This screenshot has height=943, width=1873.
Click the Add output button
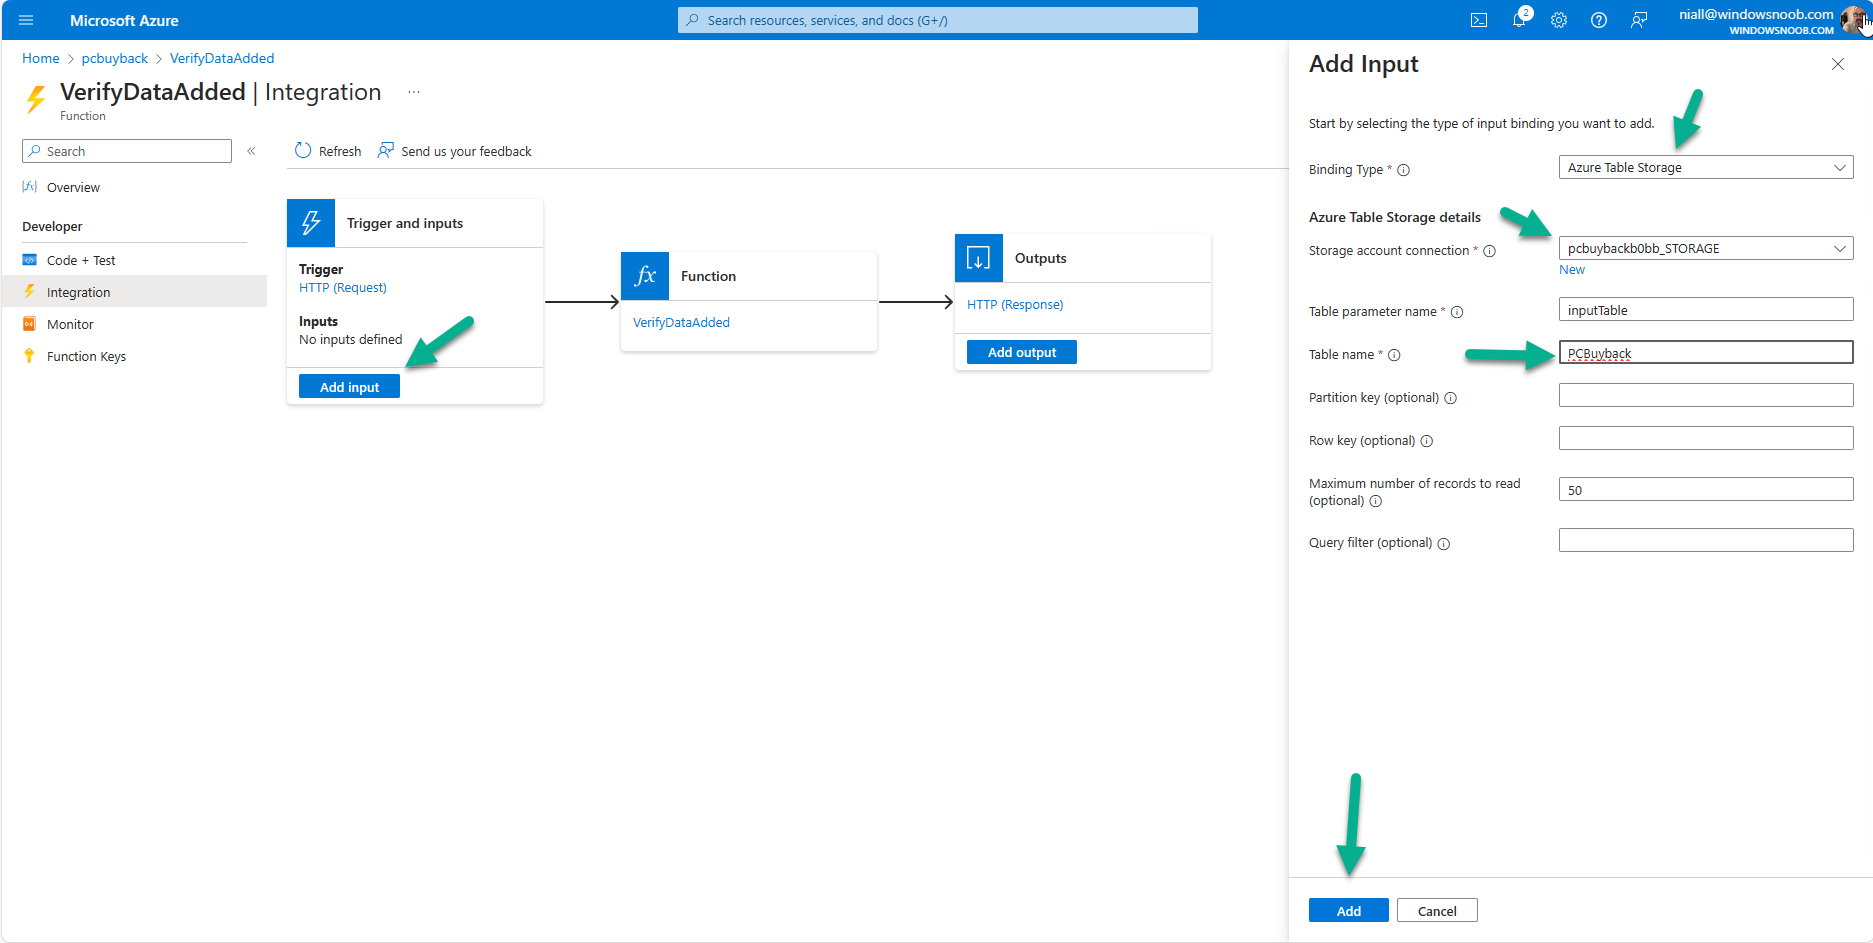[x=1022, y=352]
